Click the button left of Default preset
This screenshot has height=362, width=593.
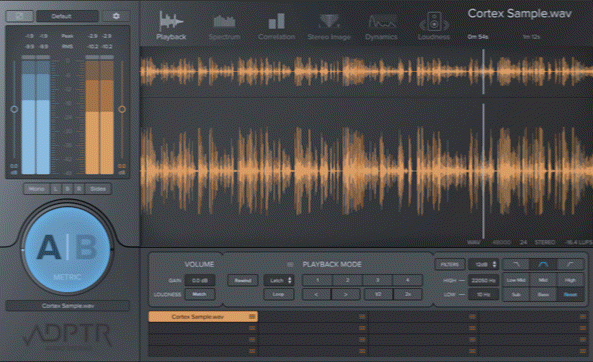click(20, 16)
